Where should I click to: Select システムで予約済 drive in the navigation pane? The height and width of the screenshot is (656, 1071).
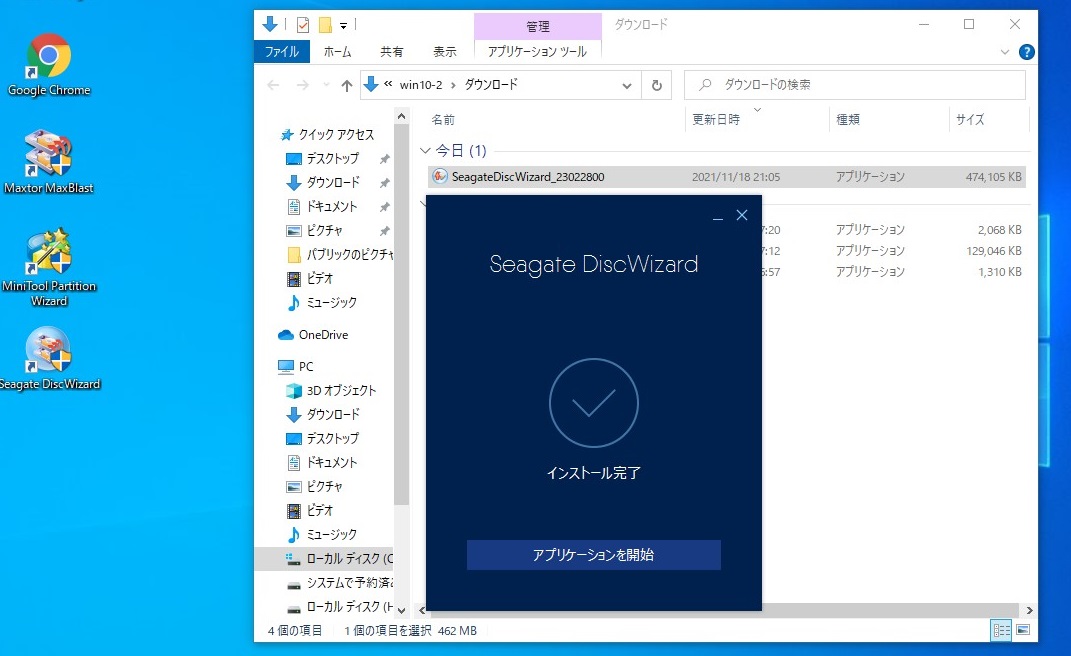340,582
